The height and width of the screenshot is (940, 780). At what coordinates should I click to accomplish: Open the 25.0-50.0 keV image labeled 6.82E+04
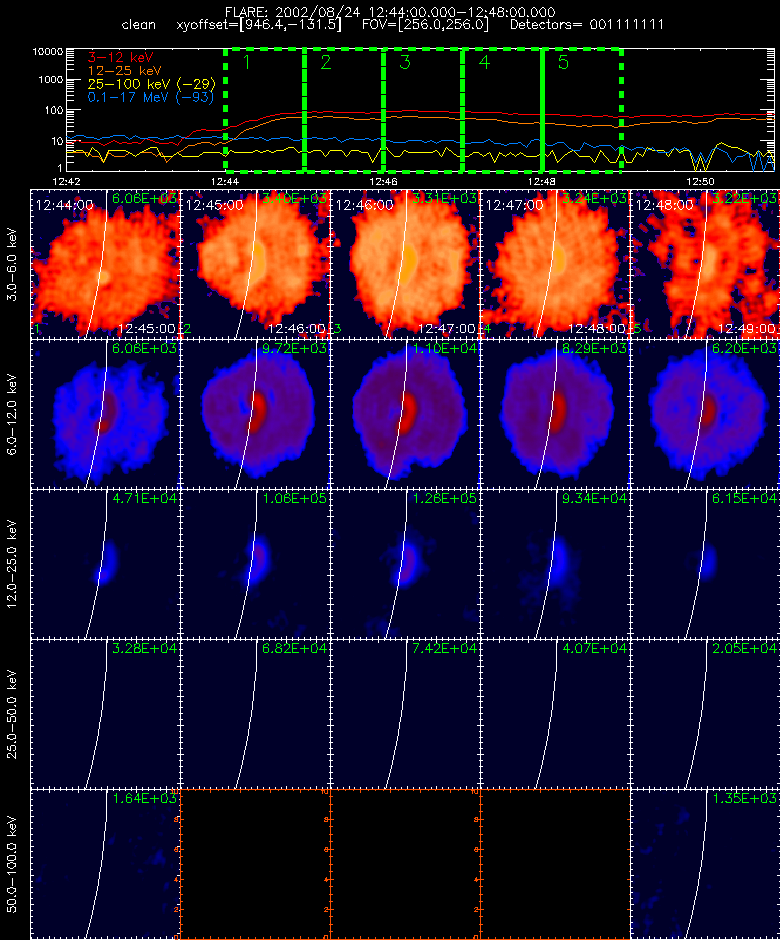[x=255, y=714]
